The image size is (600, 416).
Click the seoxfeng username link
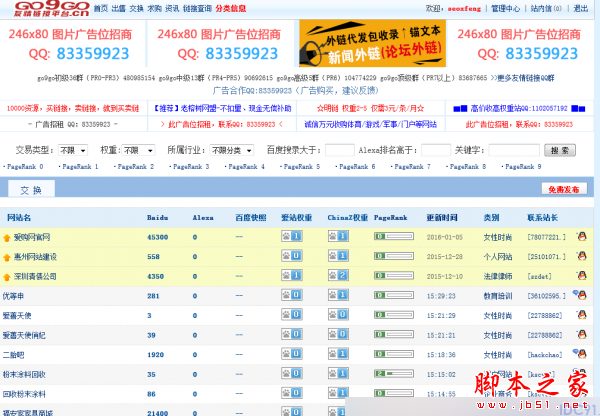pyautogui.click(x=464, y=8)
